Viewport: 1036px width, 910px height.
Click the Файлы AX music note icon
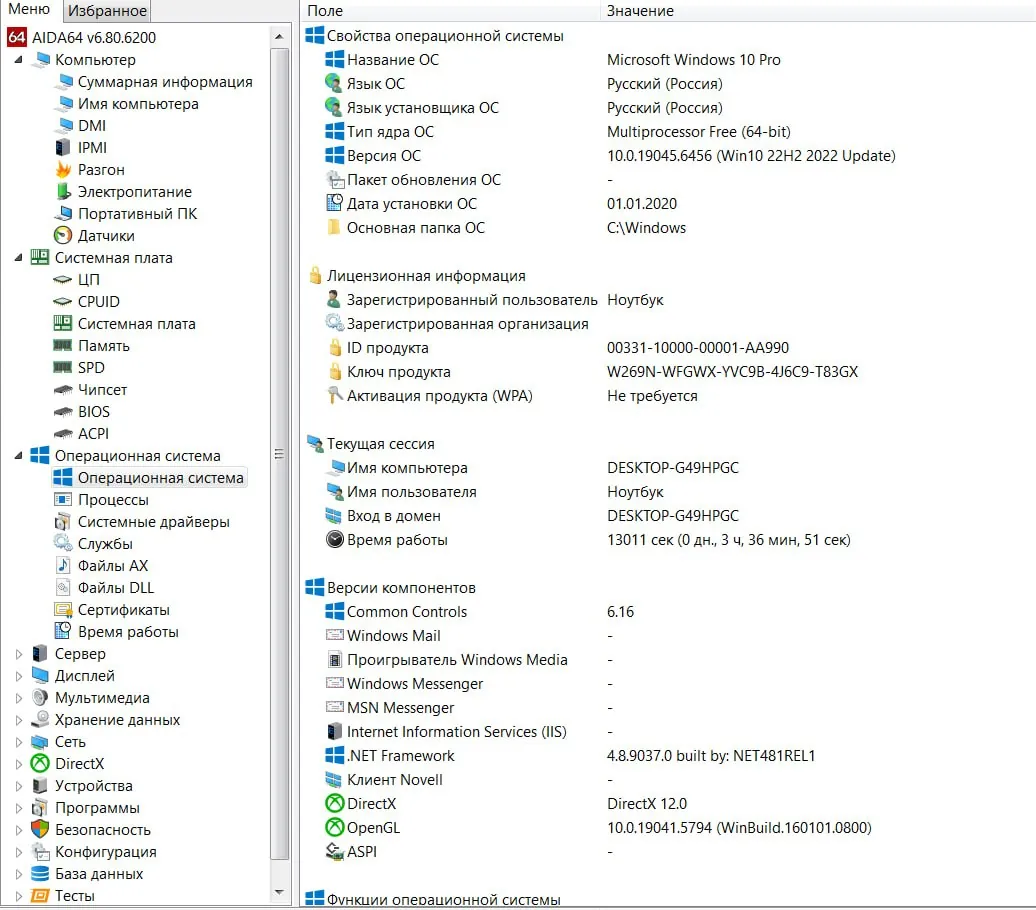coord(63,566)
